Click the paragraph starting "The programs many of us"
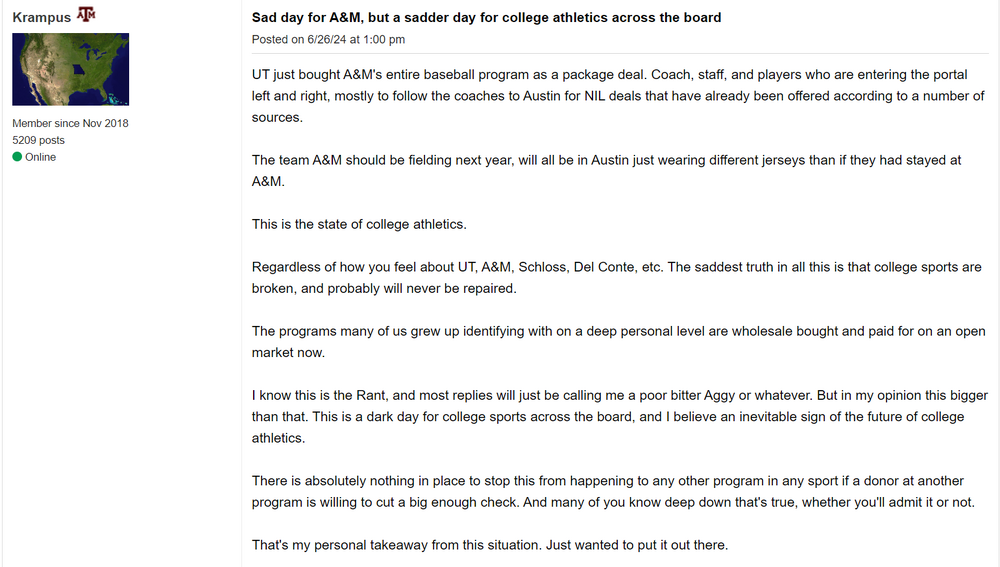 click(618, 341)
